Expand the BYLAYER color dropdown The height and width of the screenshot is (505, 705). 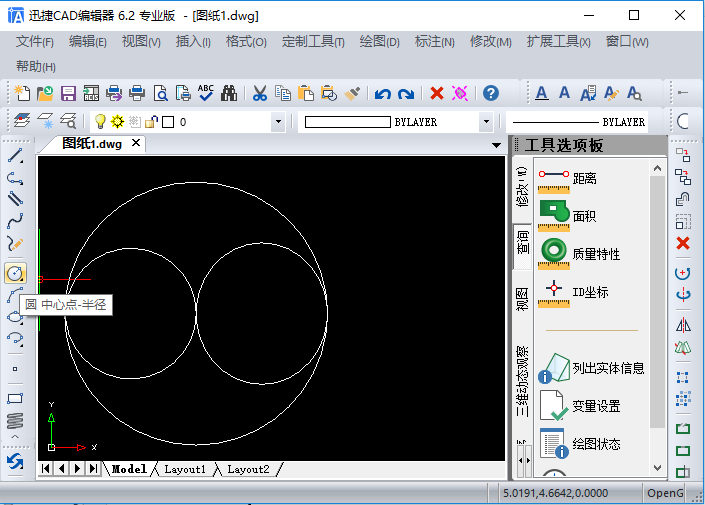click(x=486, y=122)
